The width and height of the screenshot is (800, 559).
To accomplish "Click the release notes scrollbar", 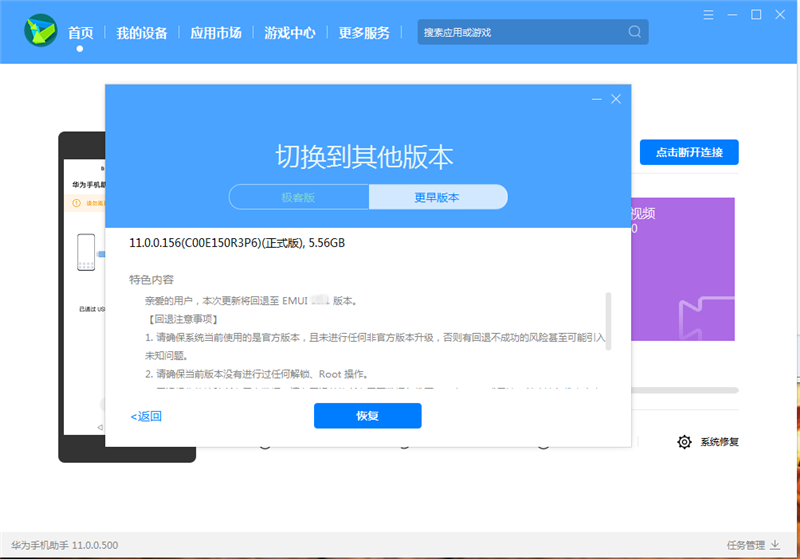I will pos(608,320).
